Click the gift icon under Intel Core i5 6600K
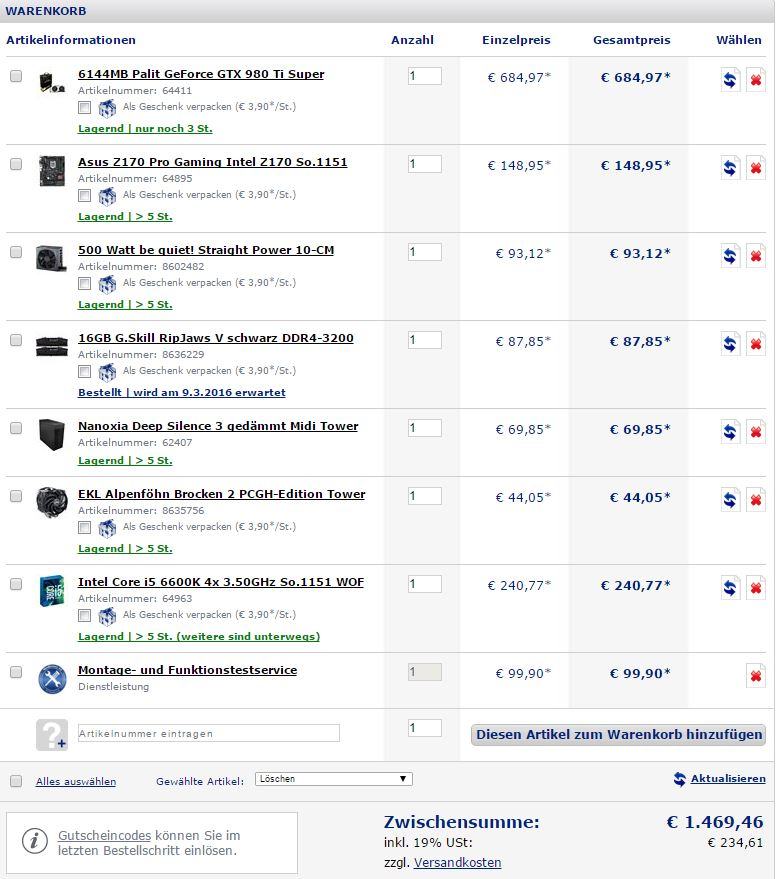This screenshot has height=879, width=776. pos(107,616)
